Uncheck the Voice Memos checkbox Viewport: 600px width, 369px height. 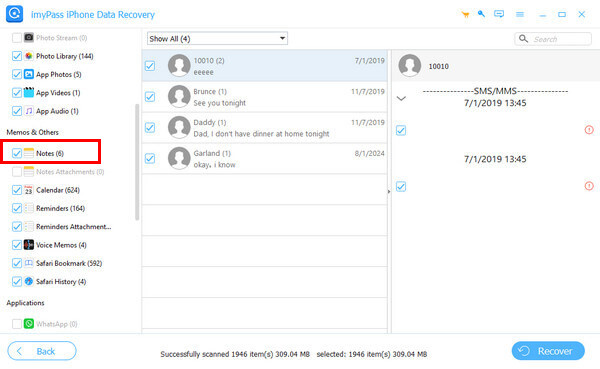tap(16, 245)
